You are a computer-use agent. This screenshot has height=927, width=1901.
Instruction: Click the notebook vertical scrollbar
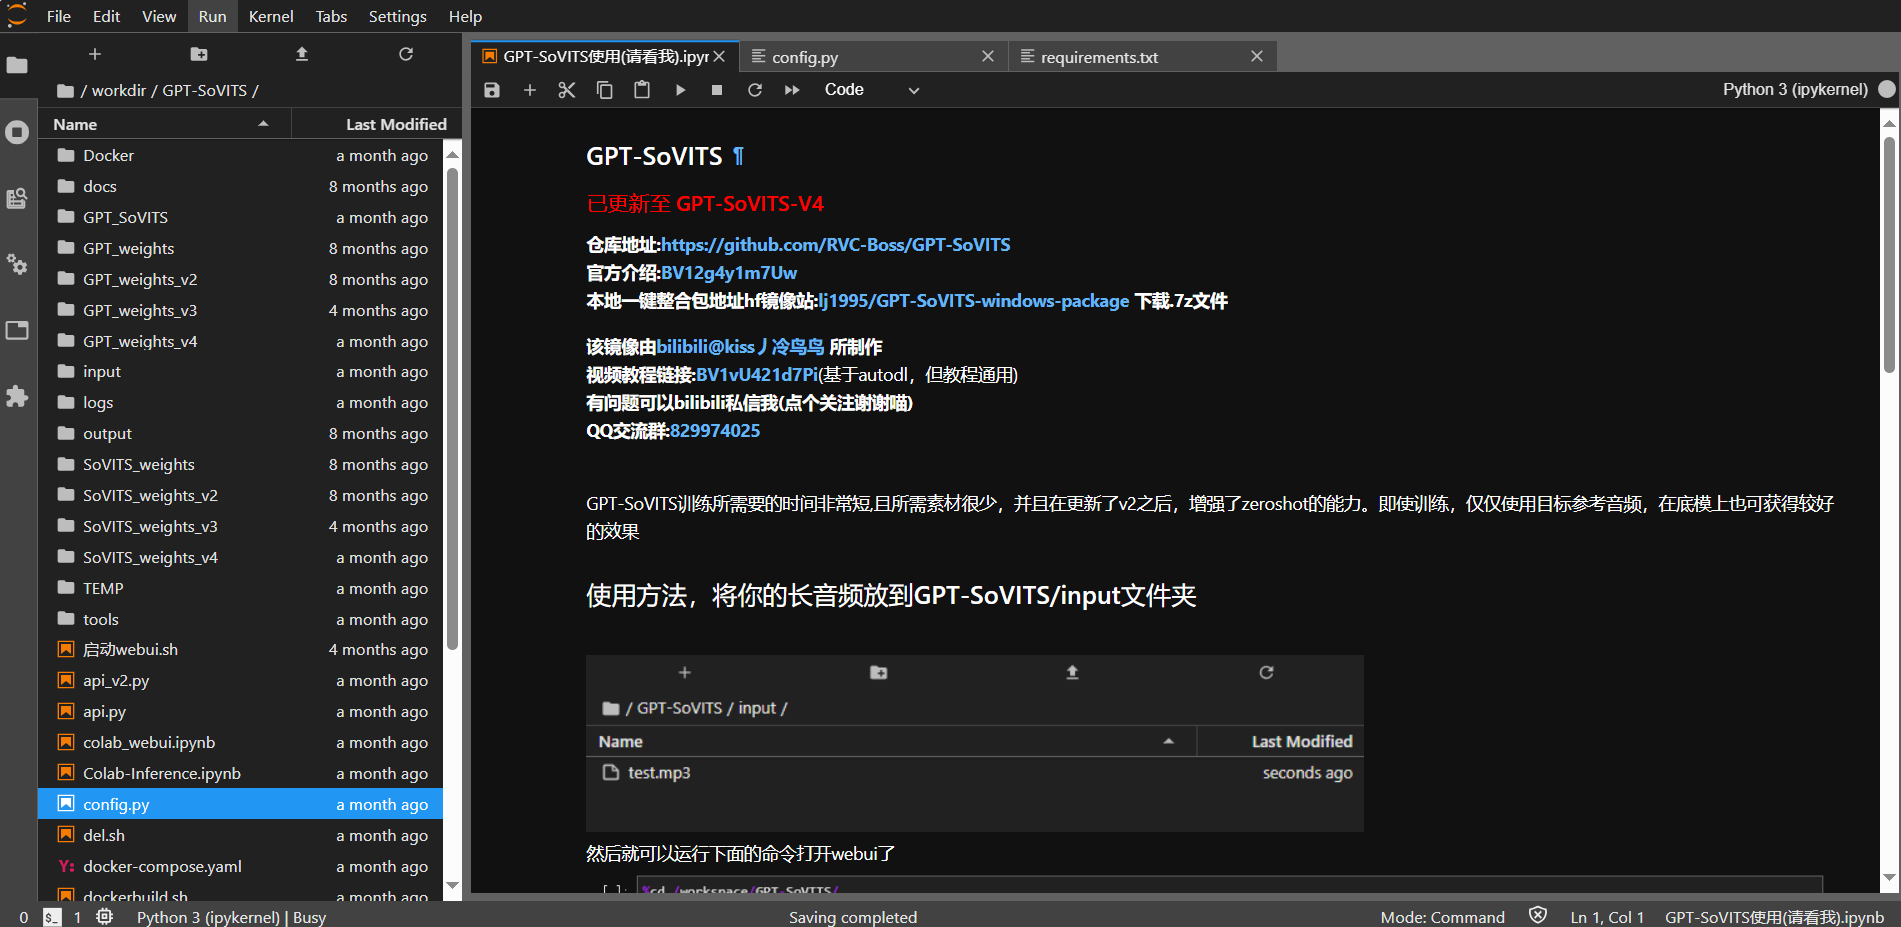(1889, 255)
